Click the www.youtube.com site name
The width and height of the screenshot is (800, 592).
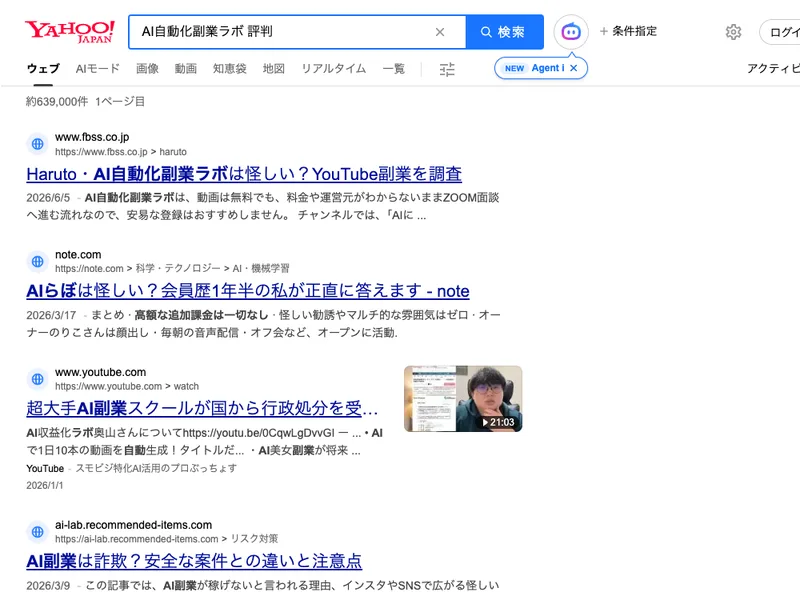(x=101, y=372)
